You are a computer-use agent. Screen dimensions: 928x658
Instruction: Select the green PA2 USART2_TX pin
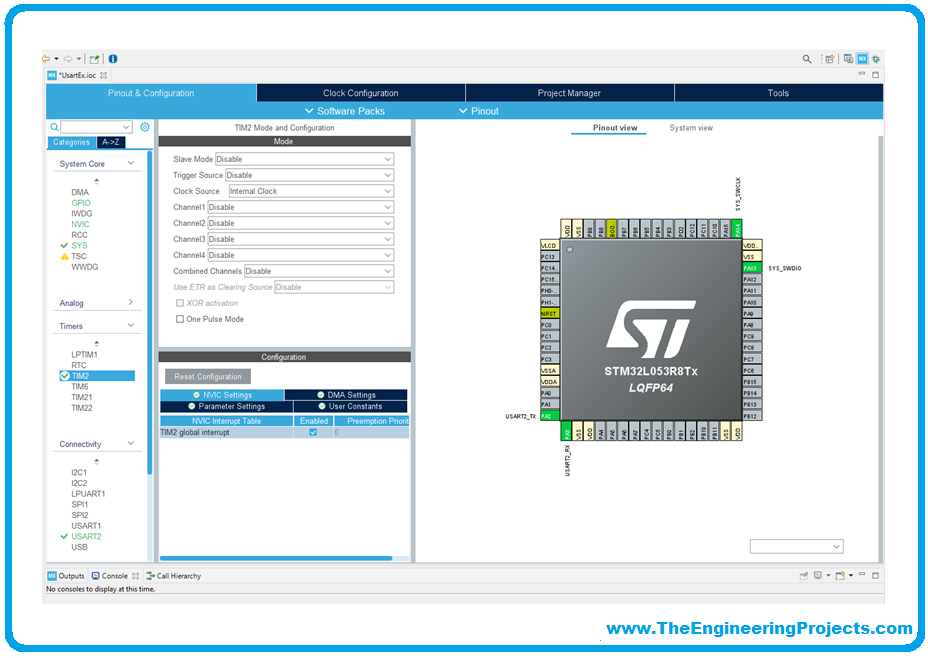550,416
